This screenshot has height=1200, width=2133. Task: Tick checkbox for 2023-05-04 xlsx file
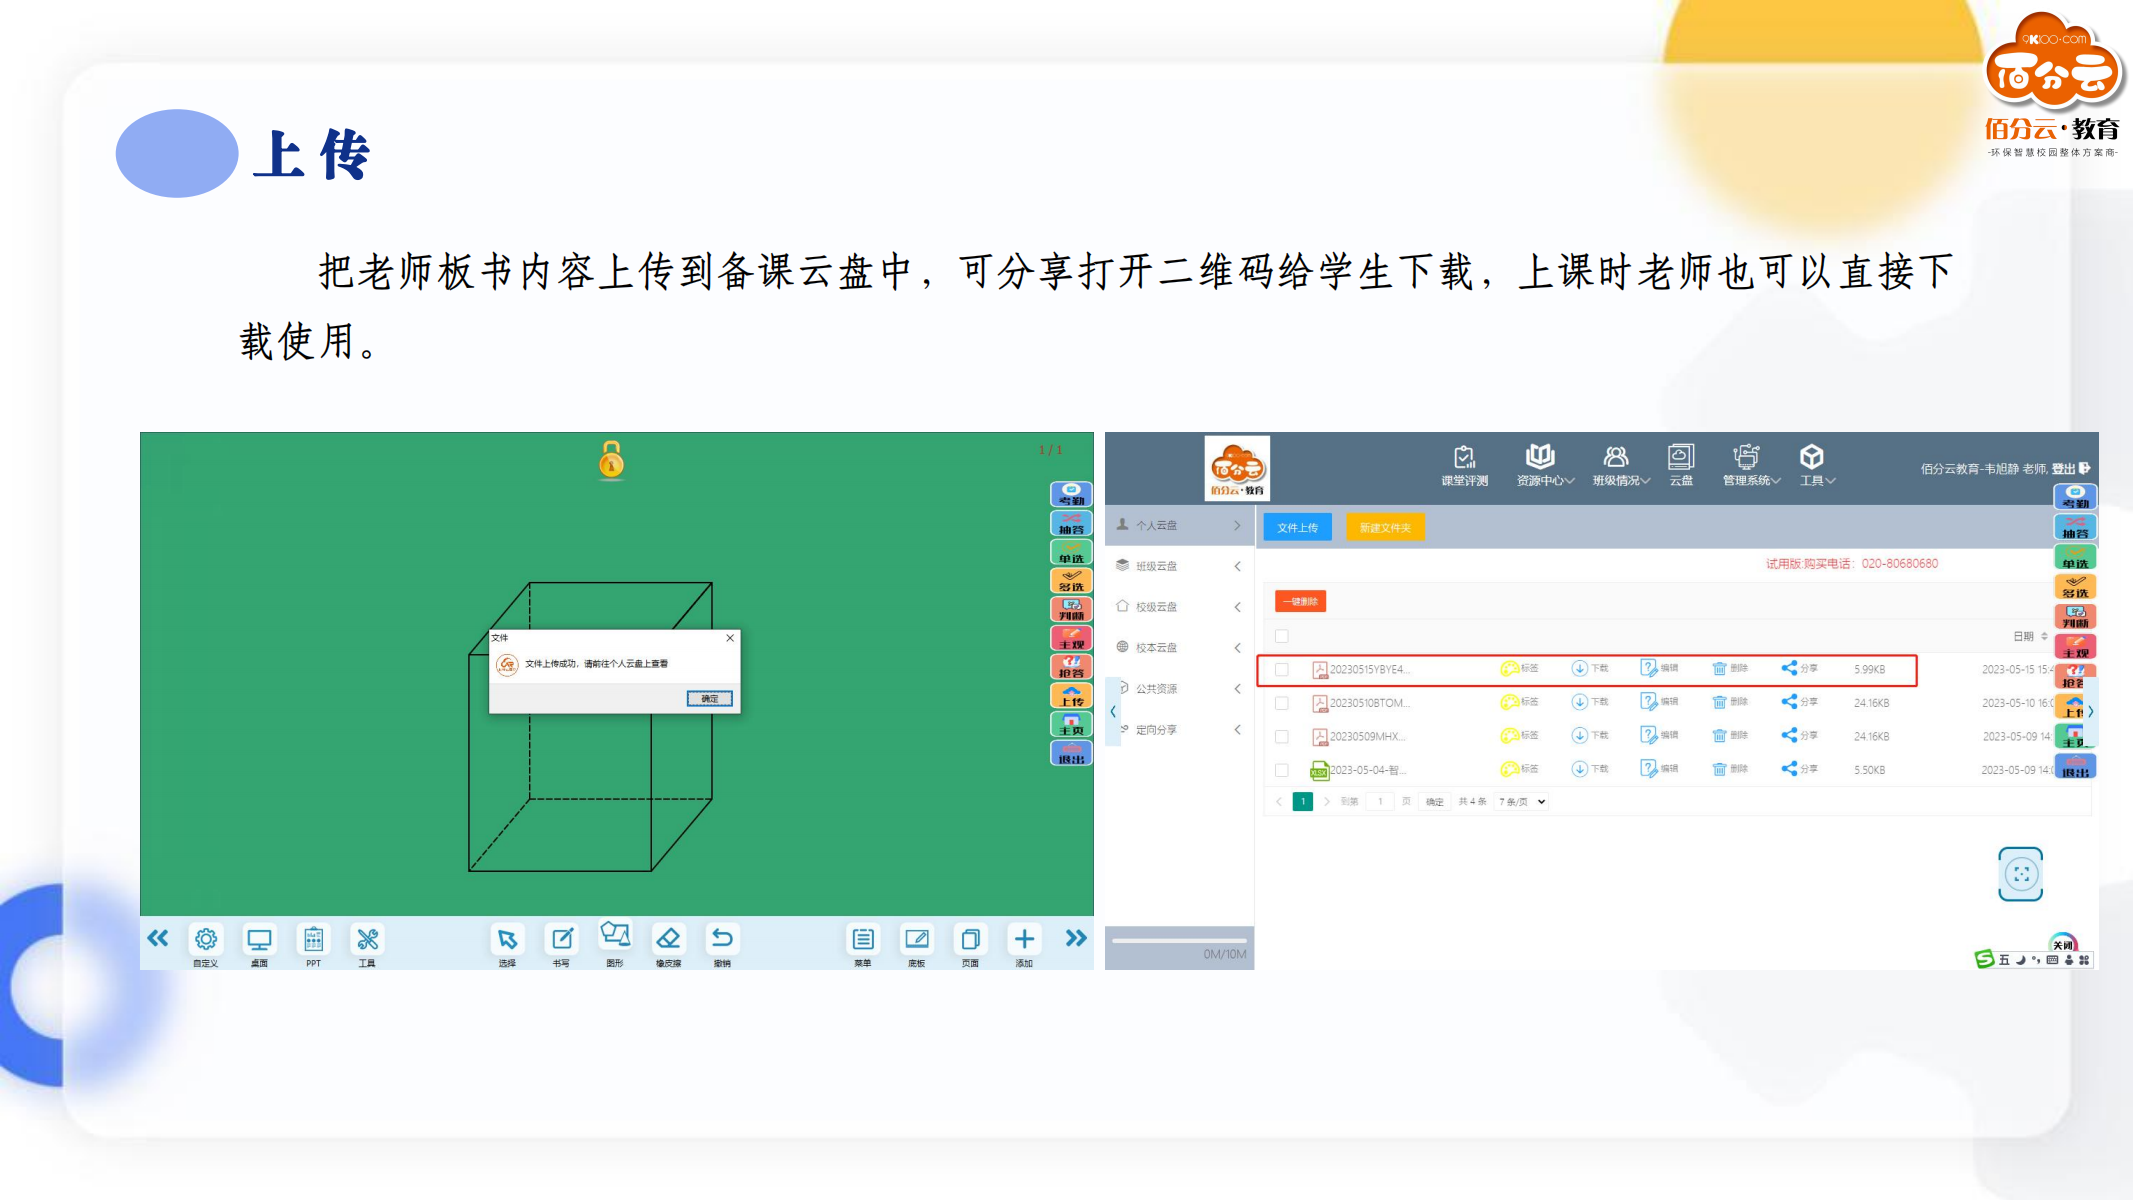point(1282,770)
